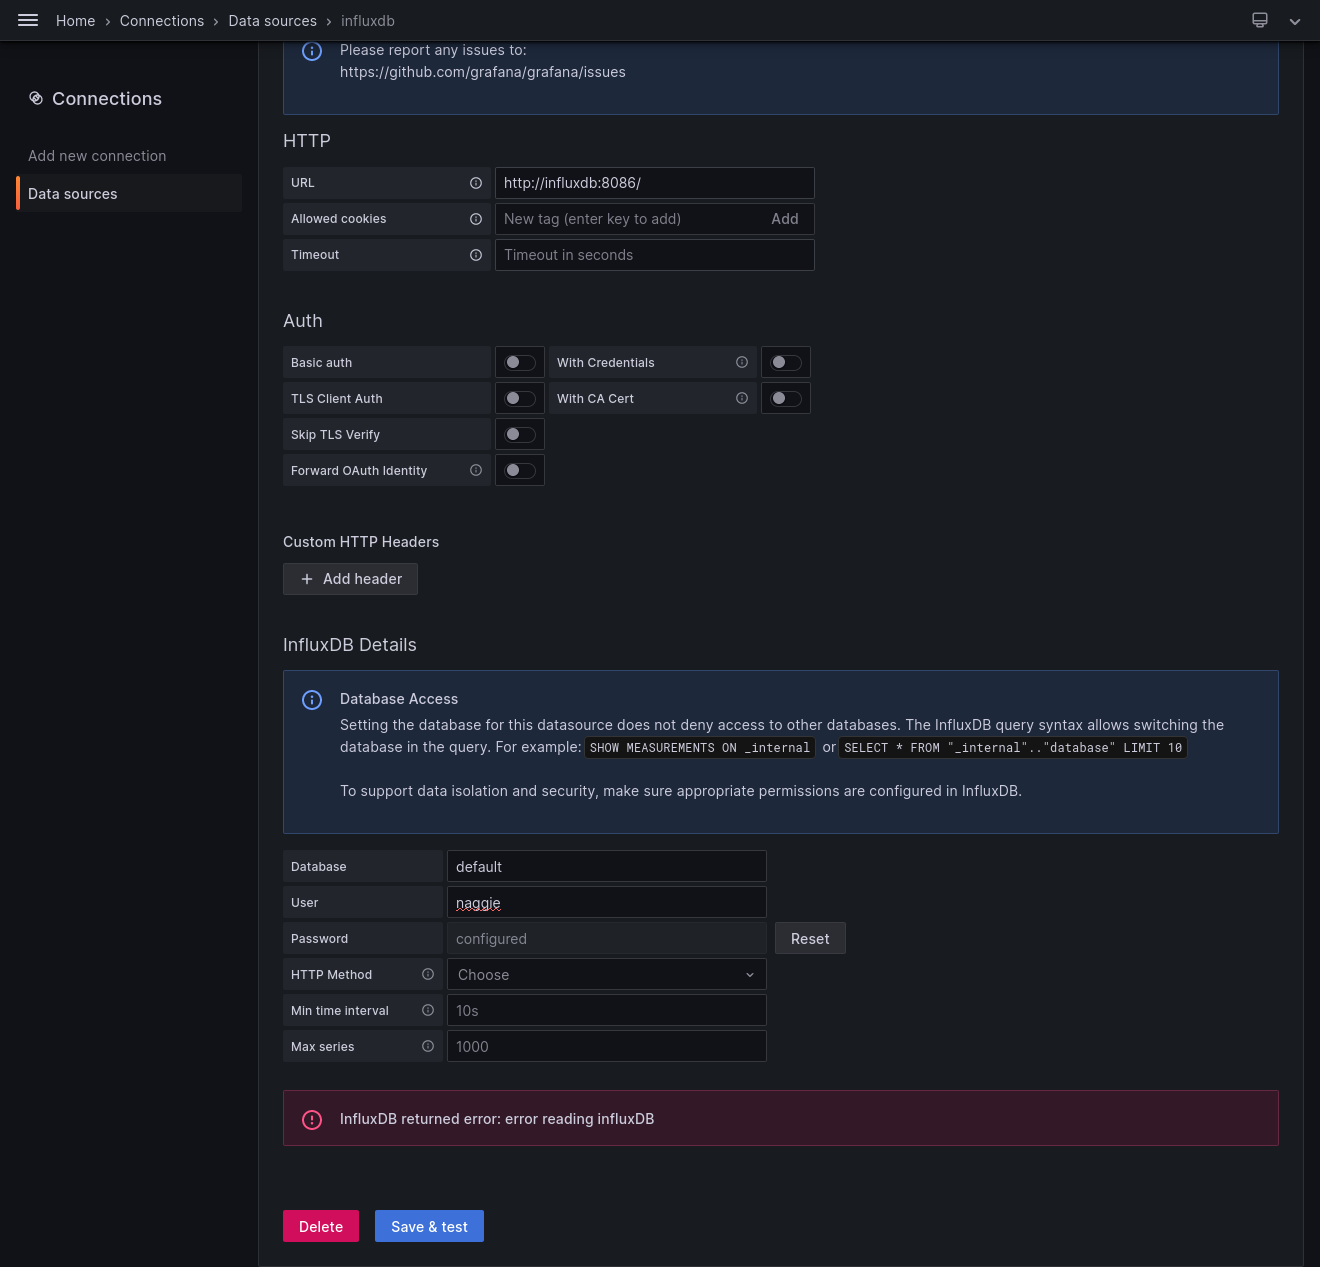
Task: Go to Home breadcrumb
Action: point(76,21)
